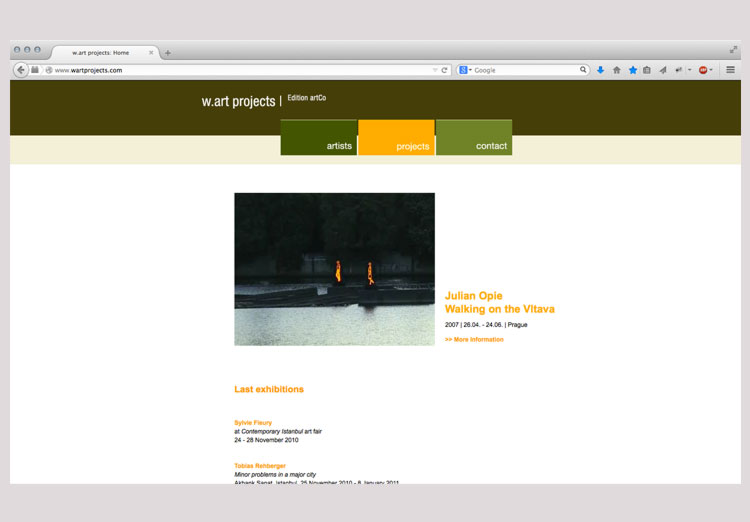Click the window close traffic light button

[x=17, y=50]
